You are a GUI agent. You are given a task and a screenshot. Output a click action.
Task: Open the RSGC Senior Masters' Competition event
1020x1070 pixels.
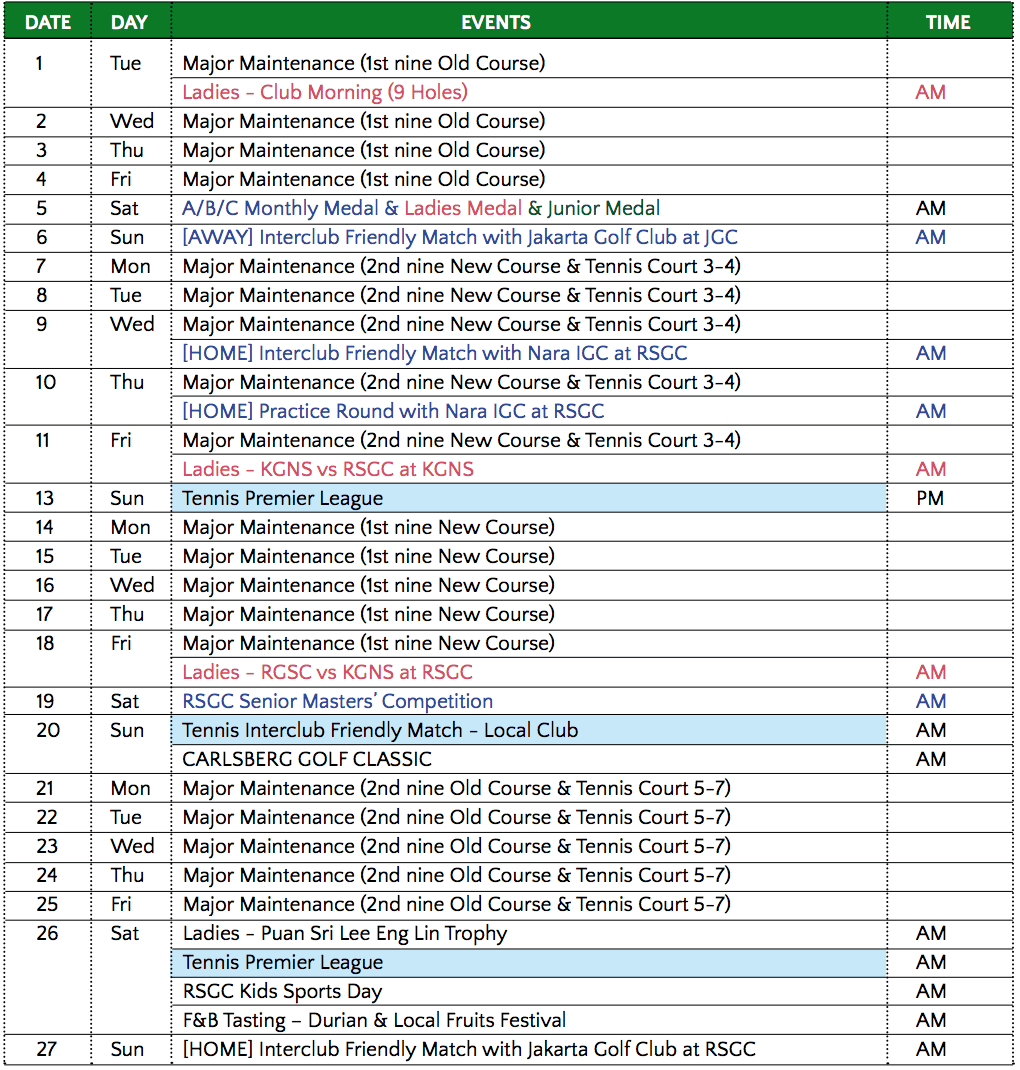pos(337,701)
